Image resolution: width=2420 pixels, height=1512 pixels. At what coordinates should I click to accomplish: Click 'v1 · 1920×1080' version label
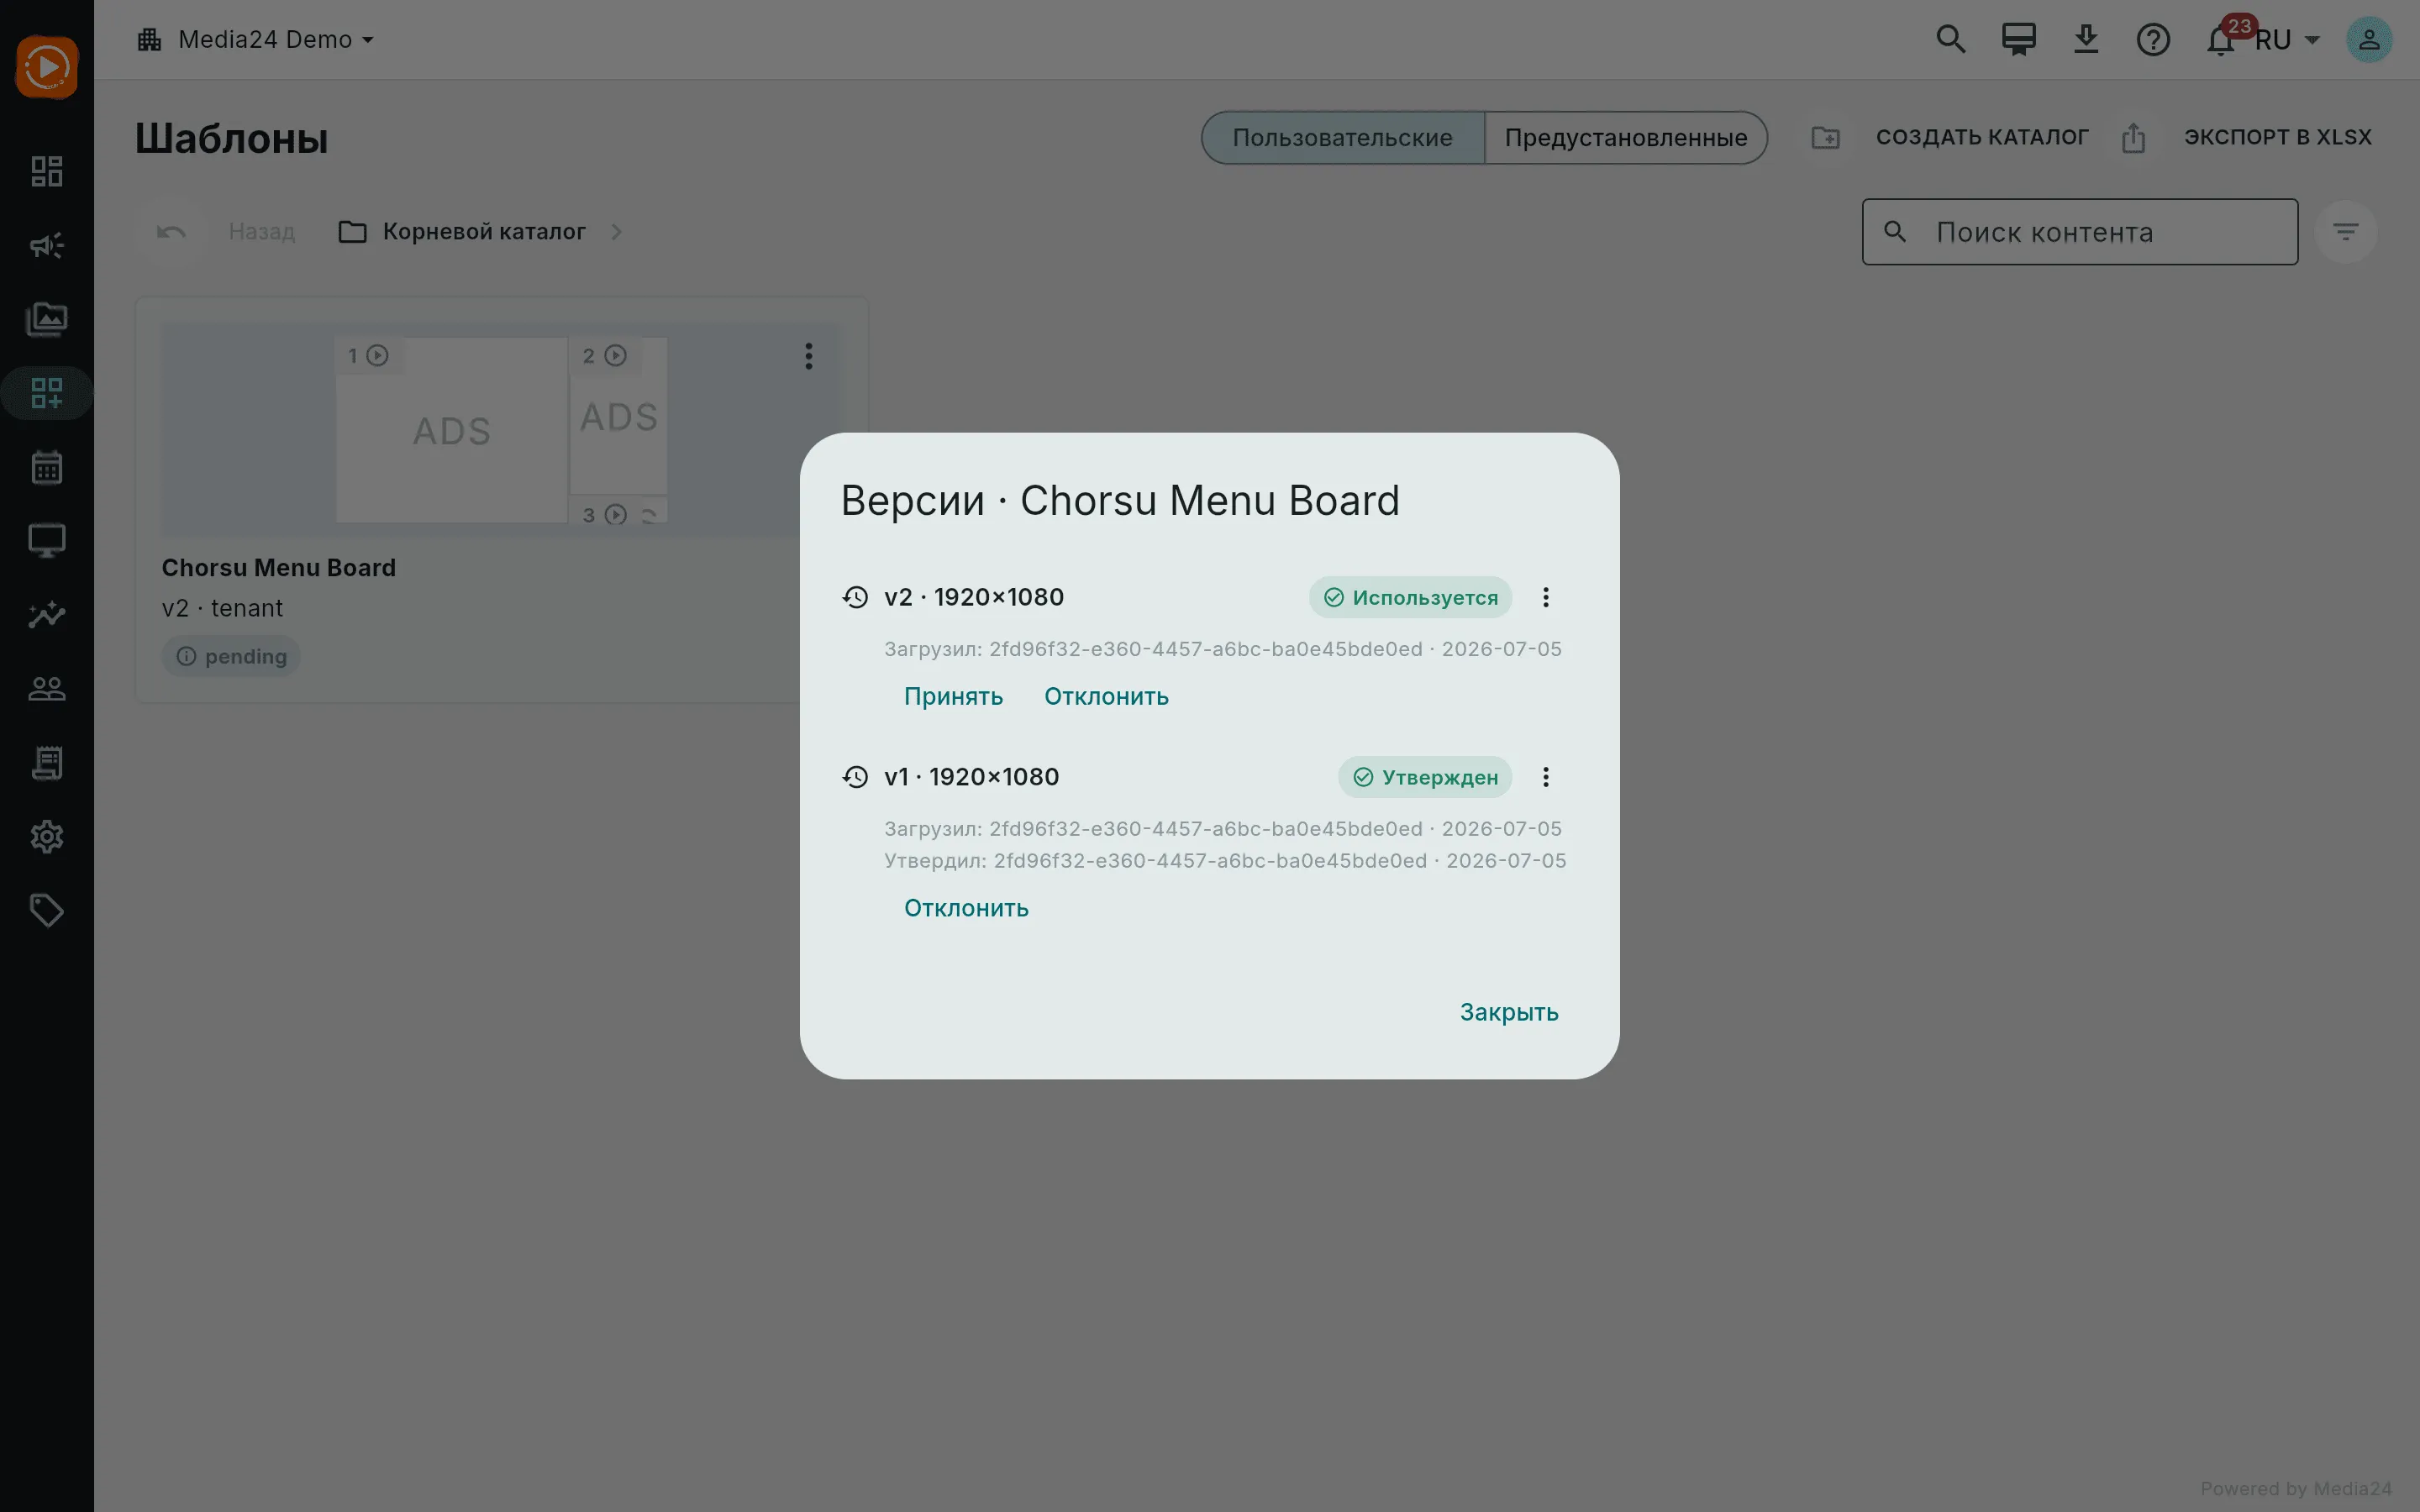click(971, 777)
